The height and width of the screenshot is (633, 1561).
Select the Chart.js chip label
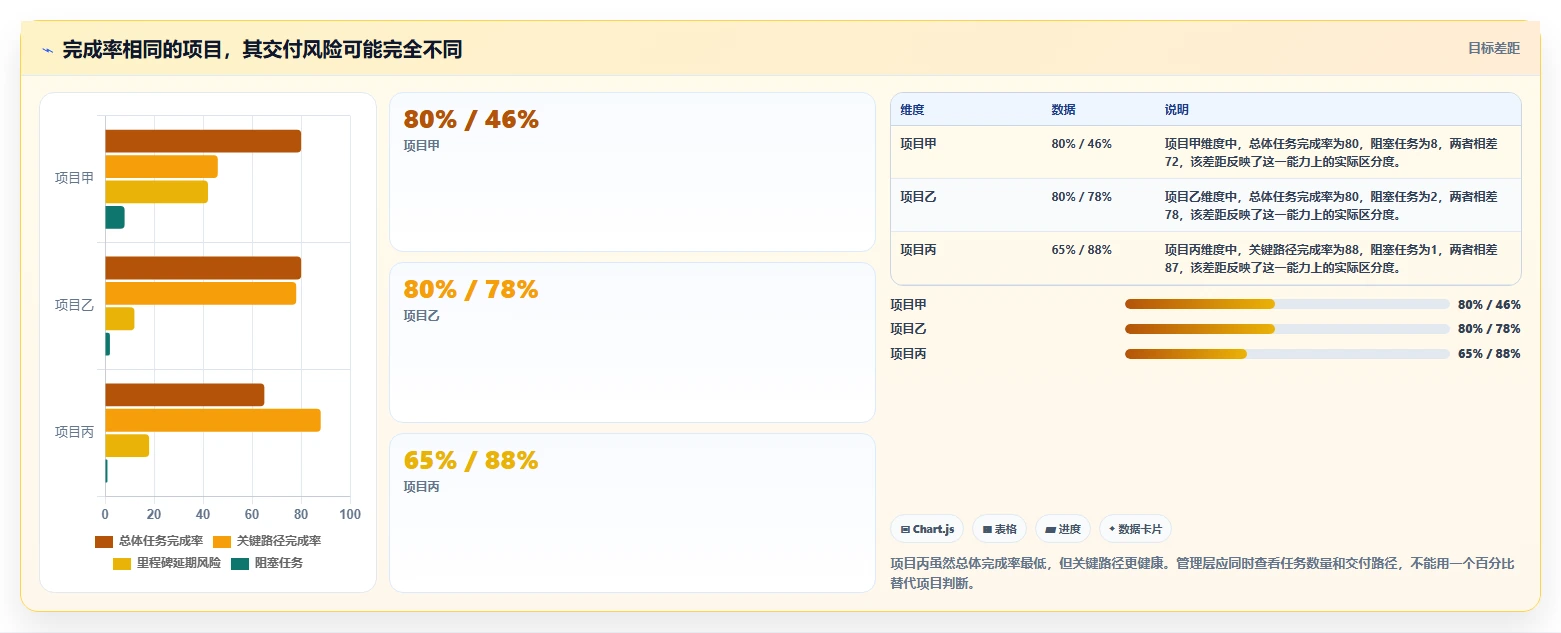coord(934,529)
